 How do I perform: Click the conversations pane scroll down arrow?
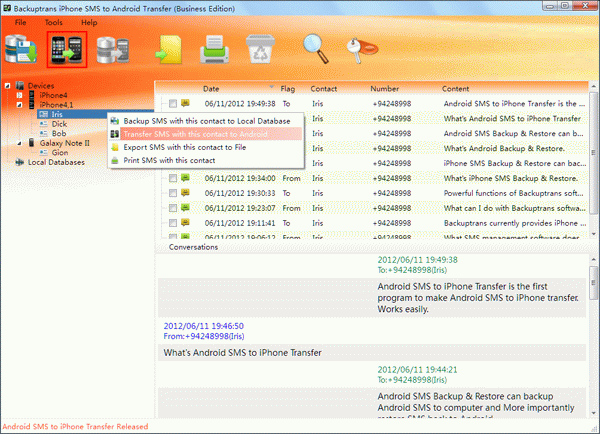[x=593, y=413]
